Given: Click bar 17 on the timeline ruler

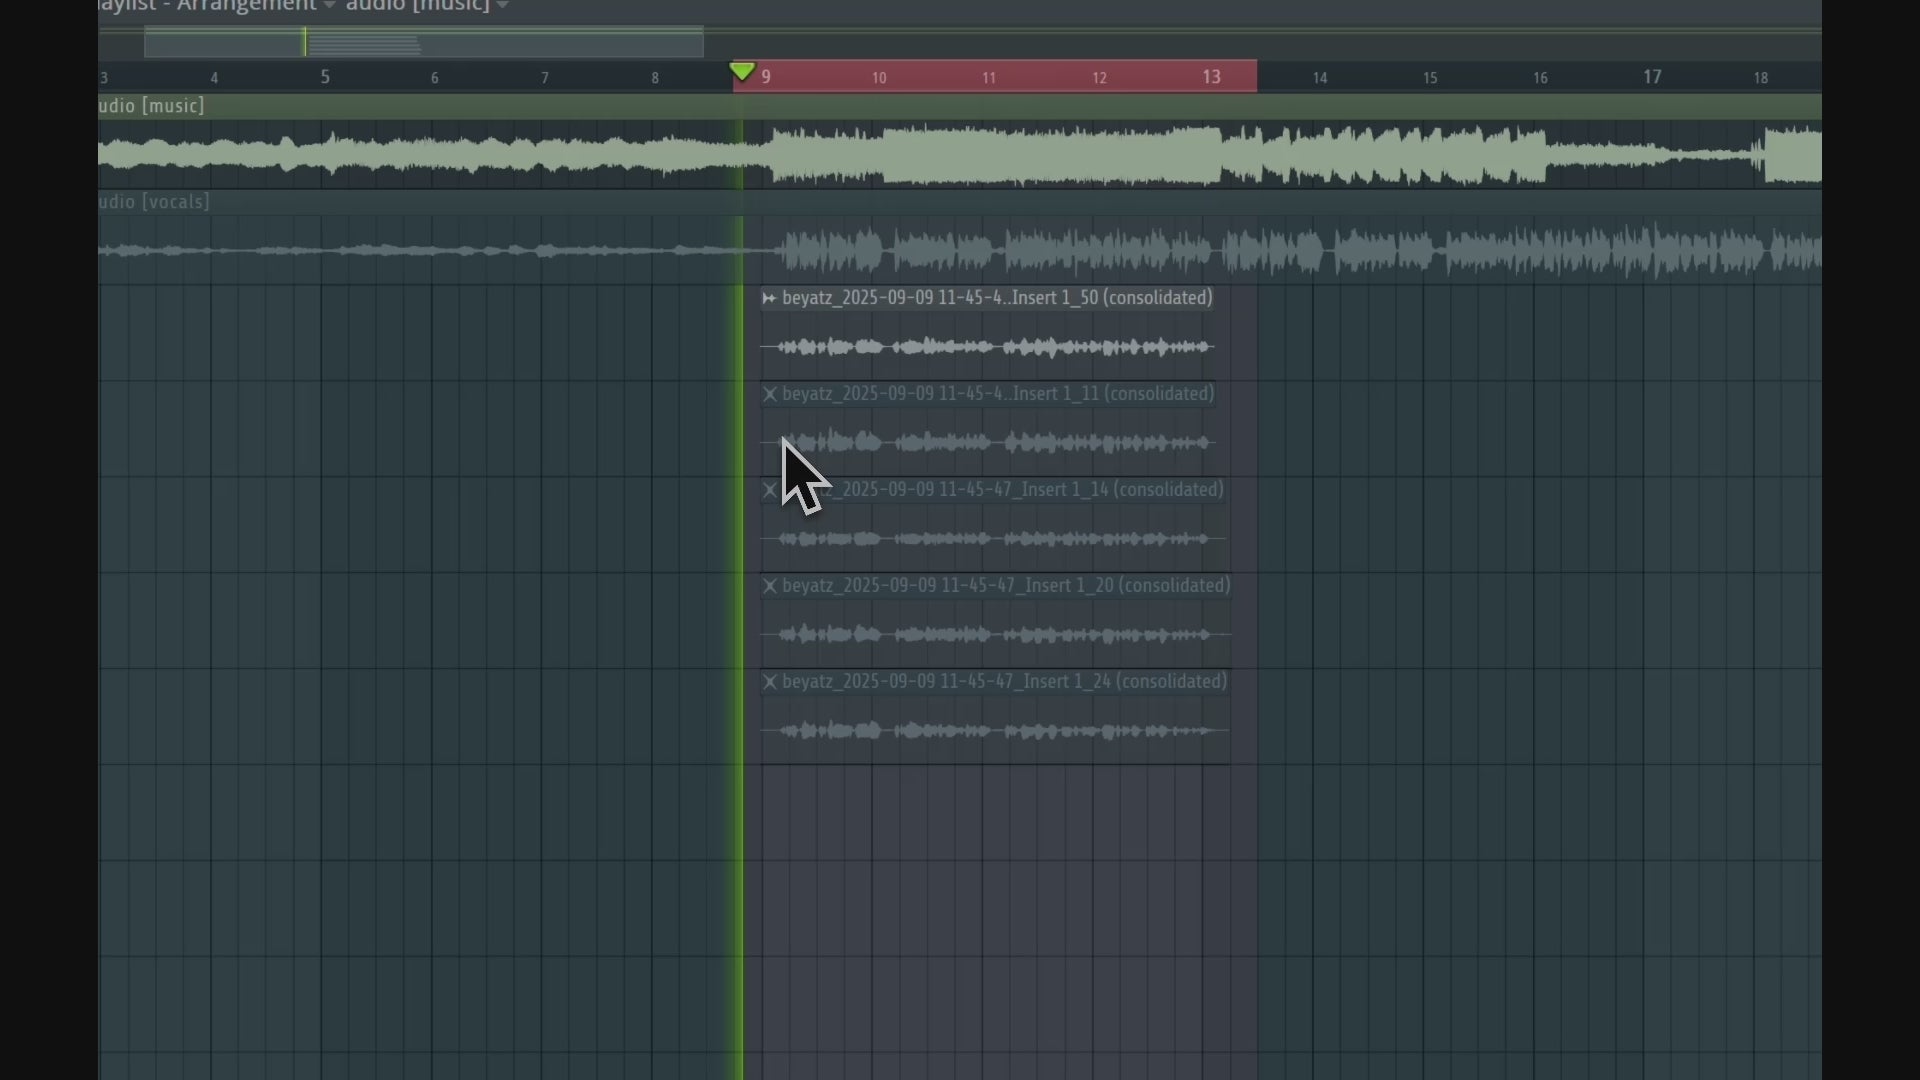Looking at the screenshot, I should click(x=1652, y=77).
